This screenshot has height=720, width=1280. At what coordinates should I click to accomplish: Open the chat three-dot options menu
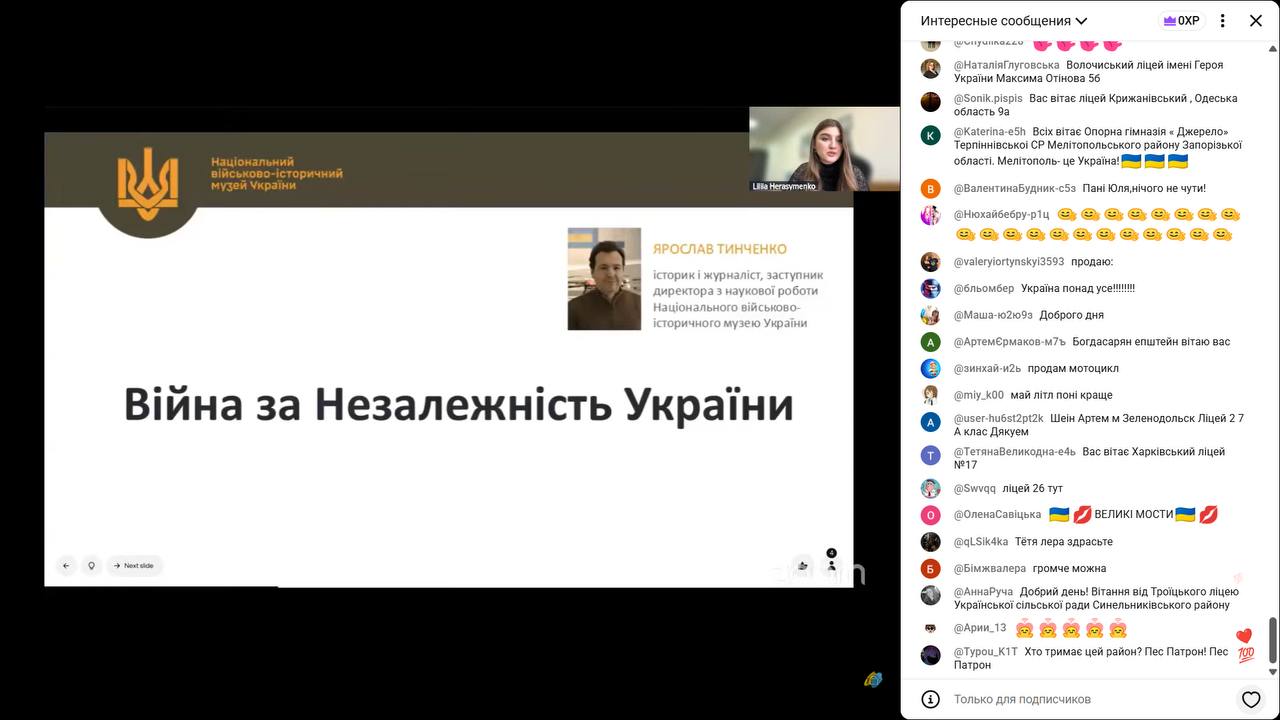1222,21
